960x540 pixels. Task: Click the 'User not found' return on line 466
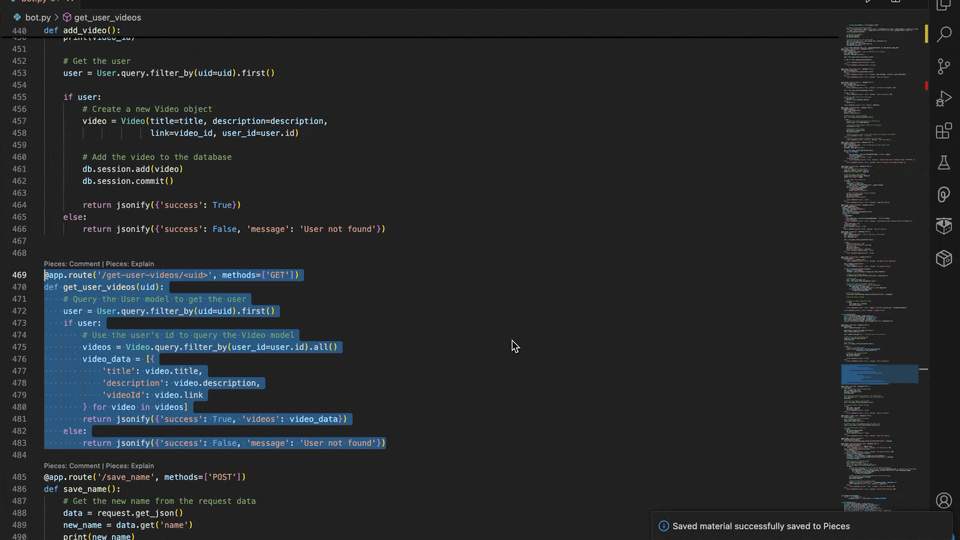[x=234, y=229]
